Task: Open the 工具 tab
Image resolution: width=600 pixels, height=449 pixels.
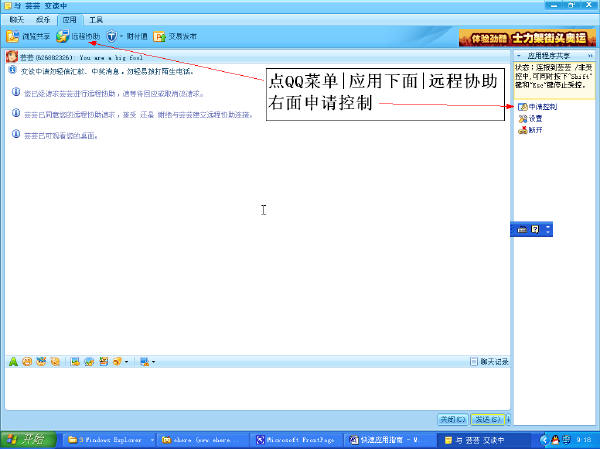Action: pyautogui.click(x=96, y=20)
